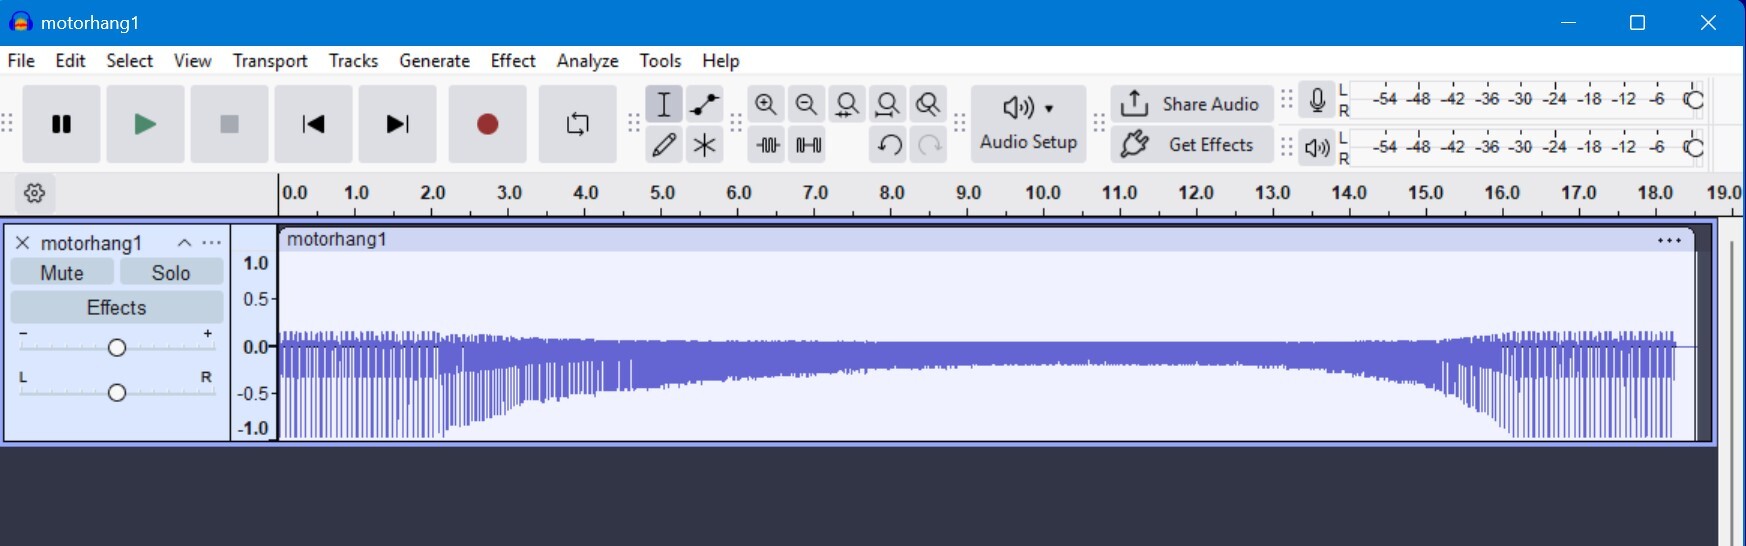Toggle the Loop playback button

click(x=577, y=124)
